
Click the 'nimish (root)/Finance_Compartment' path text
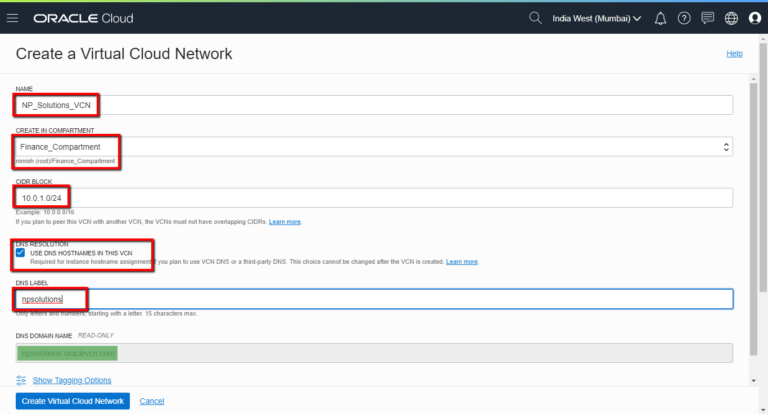point(65,161)
